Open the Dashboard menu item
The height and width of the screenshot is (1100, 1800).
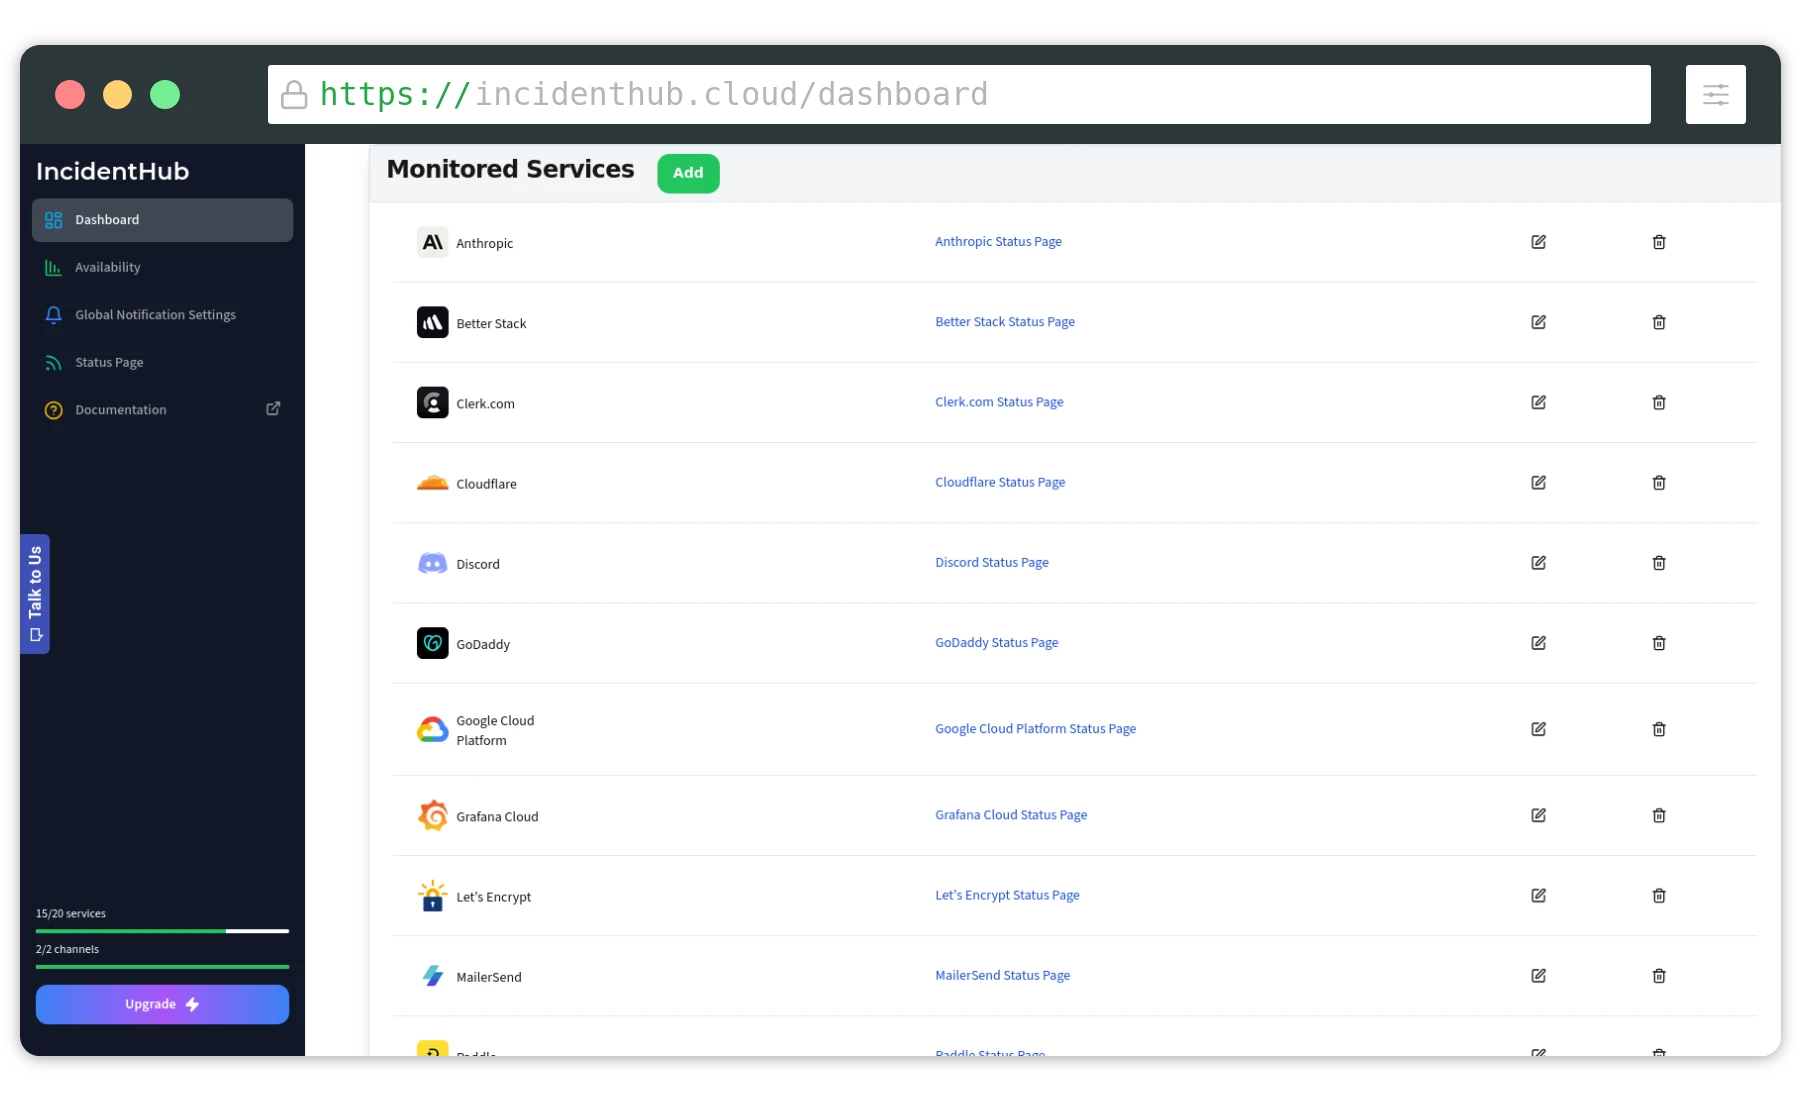pos(162,220)
